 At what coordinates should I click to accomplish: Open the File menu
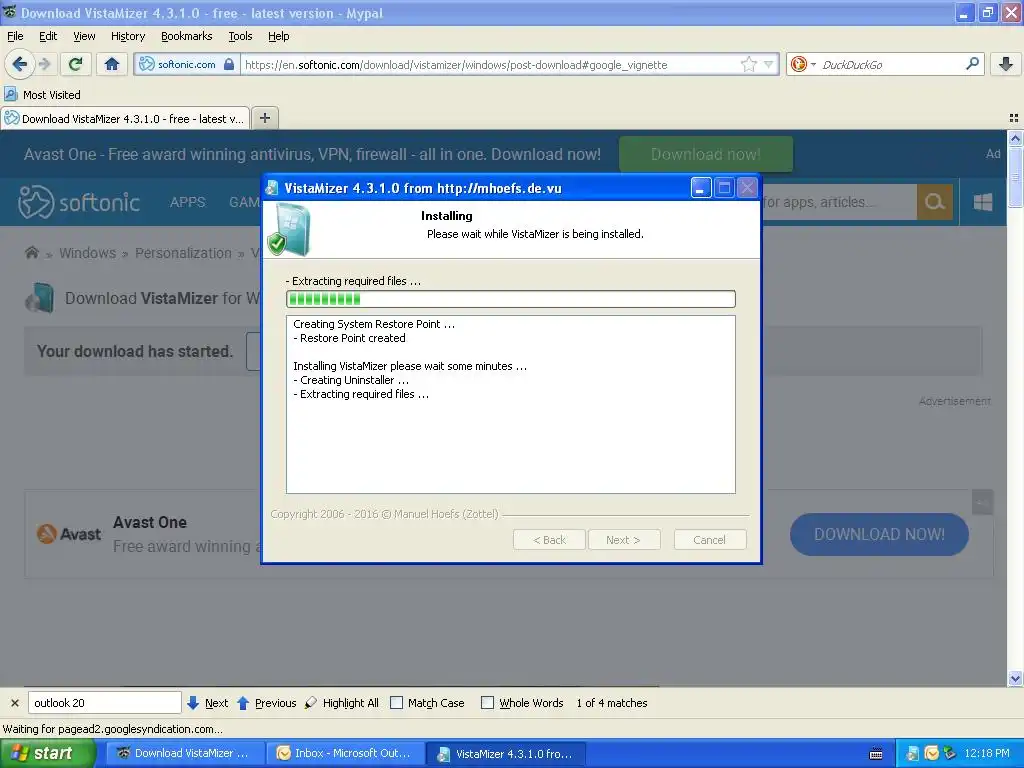coord(15,36)
